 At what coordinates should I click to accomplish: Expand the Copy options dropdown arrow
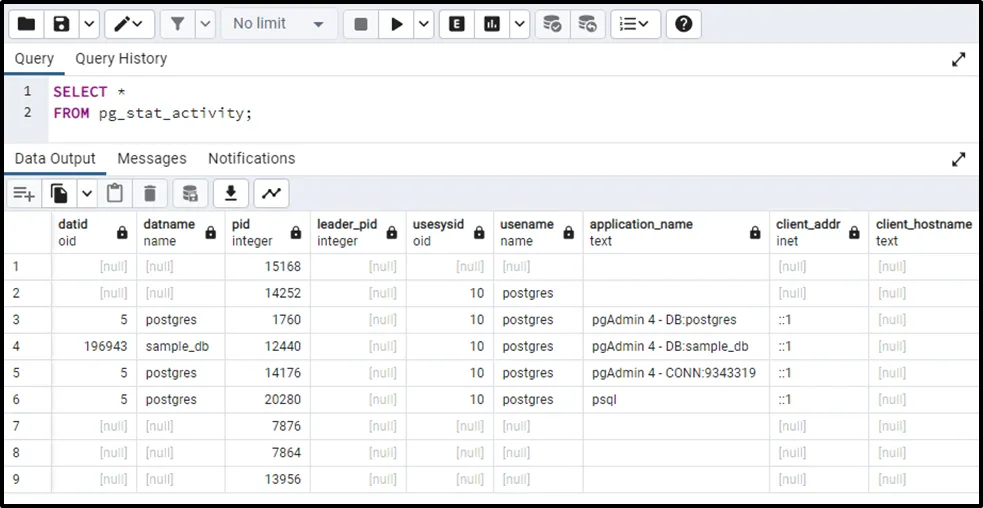(87, 193)
